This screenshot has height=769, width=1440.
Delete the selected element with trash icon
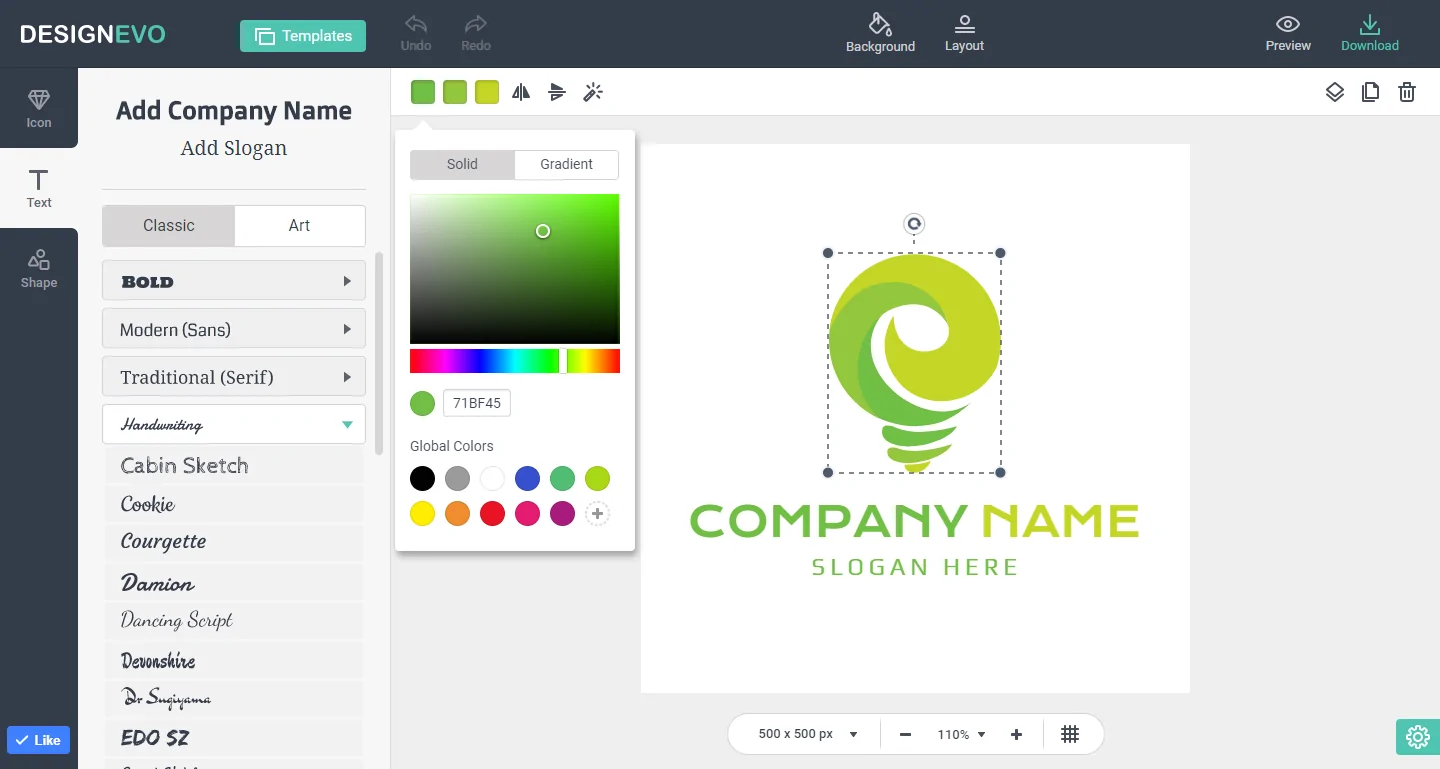tap(1407, 91)
